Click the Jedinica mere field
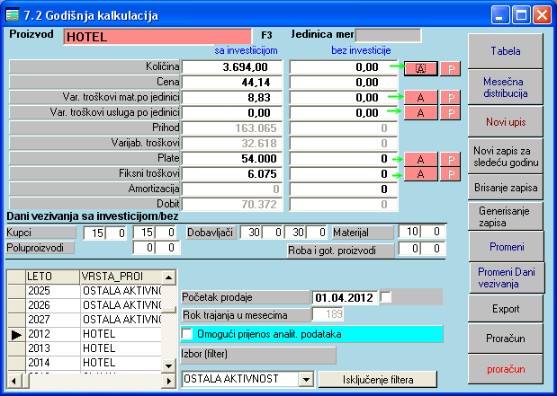The width and height of the screenshot is (557, 396). pyautogui.click(x=388, y=35)
